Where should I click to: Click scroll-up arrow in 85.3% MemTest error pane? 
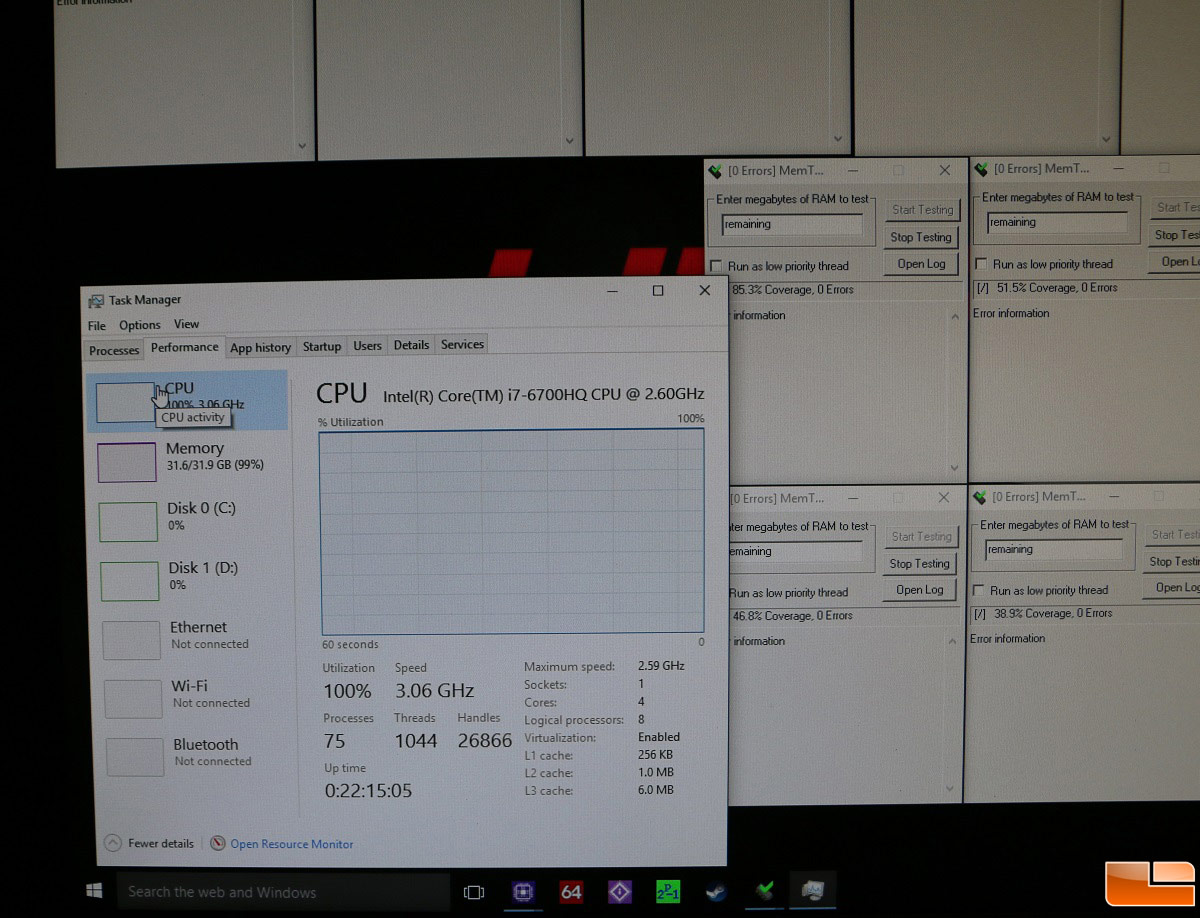[x=954, y=317]
